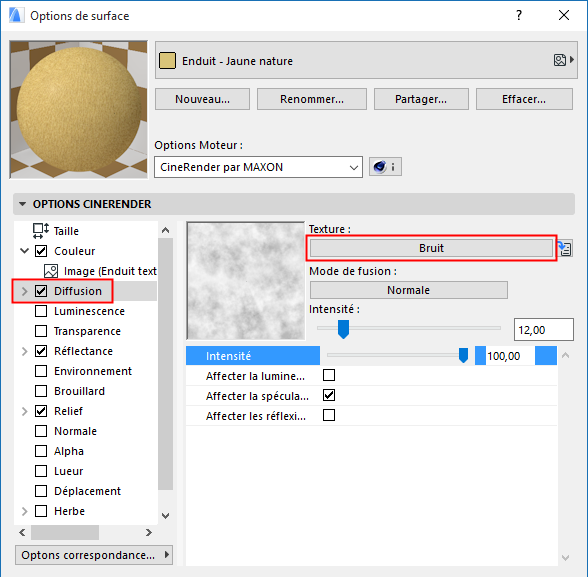Expand the Herbe tree node
The image size is (588, 577).
(x=25, y=511)
